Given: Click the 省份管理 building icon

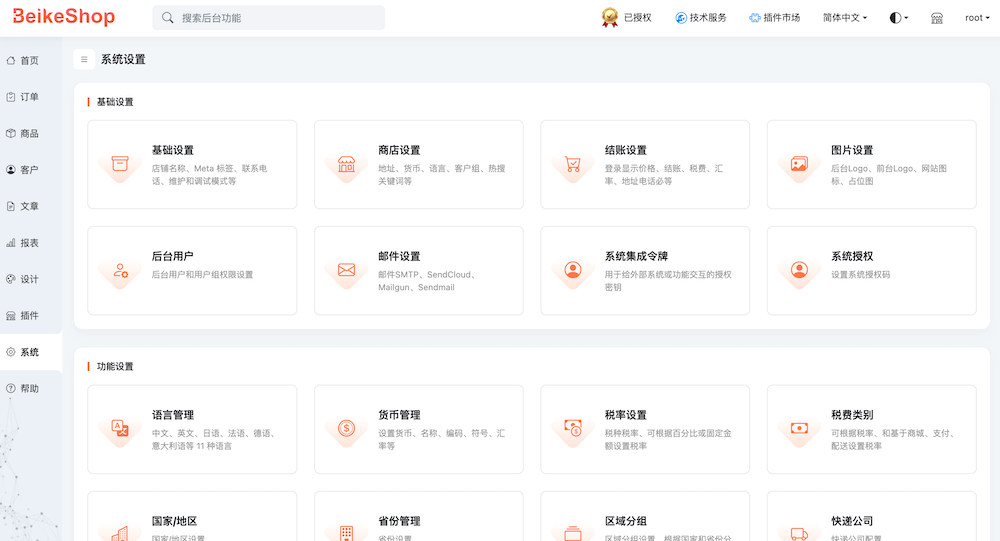Looking at the screenshot, I should pyautogui.click(x=346, y=534).
